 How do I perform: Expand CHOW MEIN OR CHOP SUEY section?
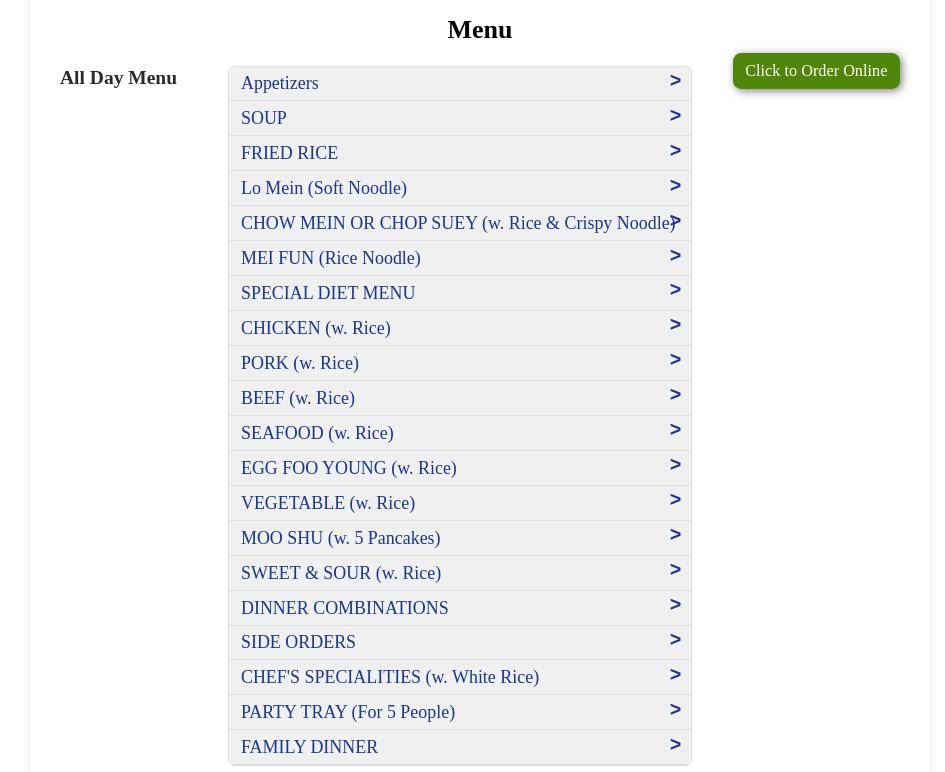point(459,223)
